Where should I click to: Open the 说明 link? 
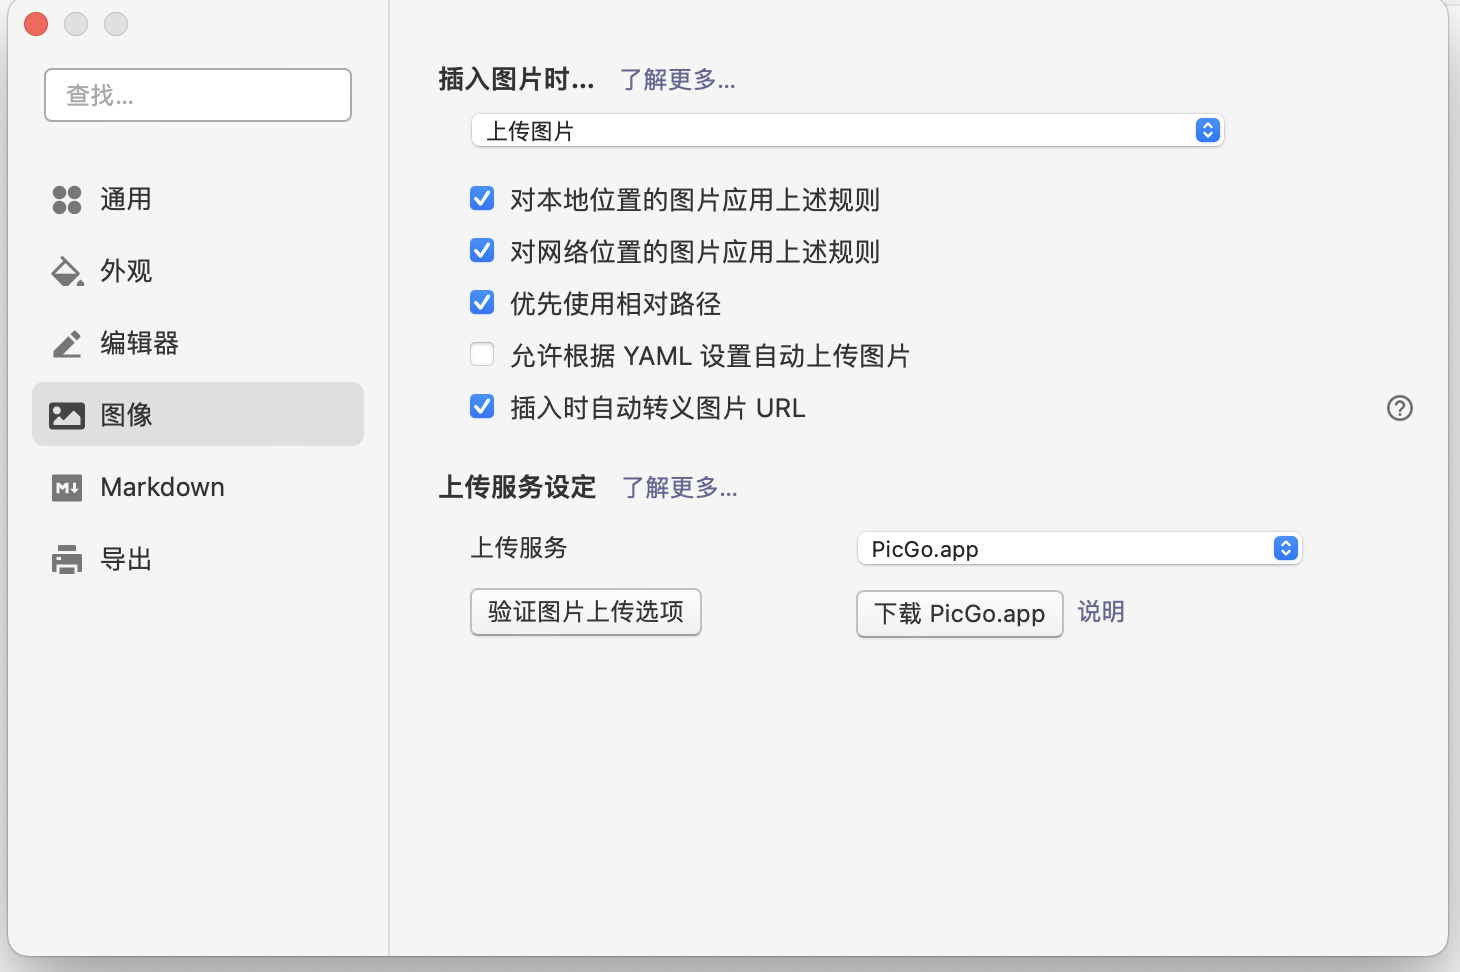pyautogui.click(x=1101, y=612)
